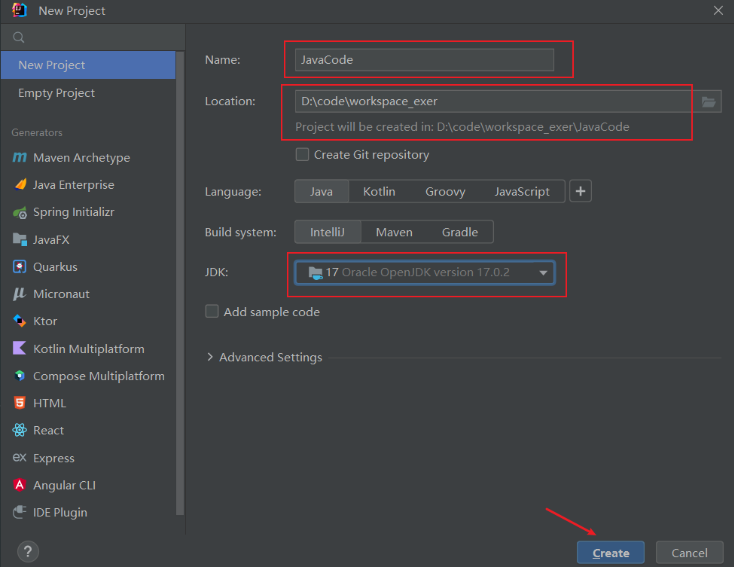Click the sidebar vertical scrollbar
734x567 pixels.
tap(180, 283)
